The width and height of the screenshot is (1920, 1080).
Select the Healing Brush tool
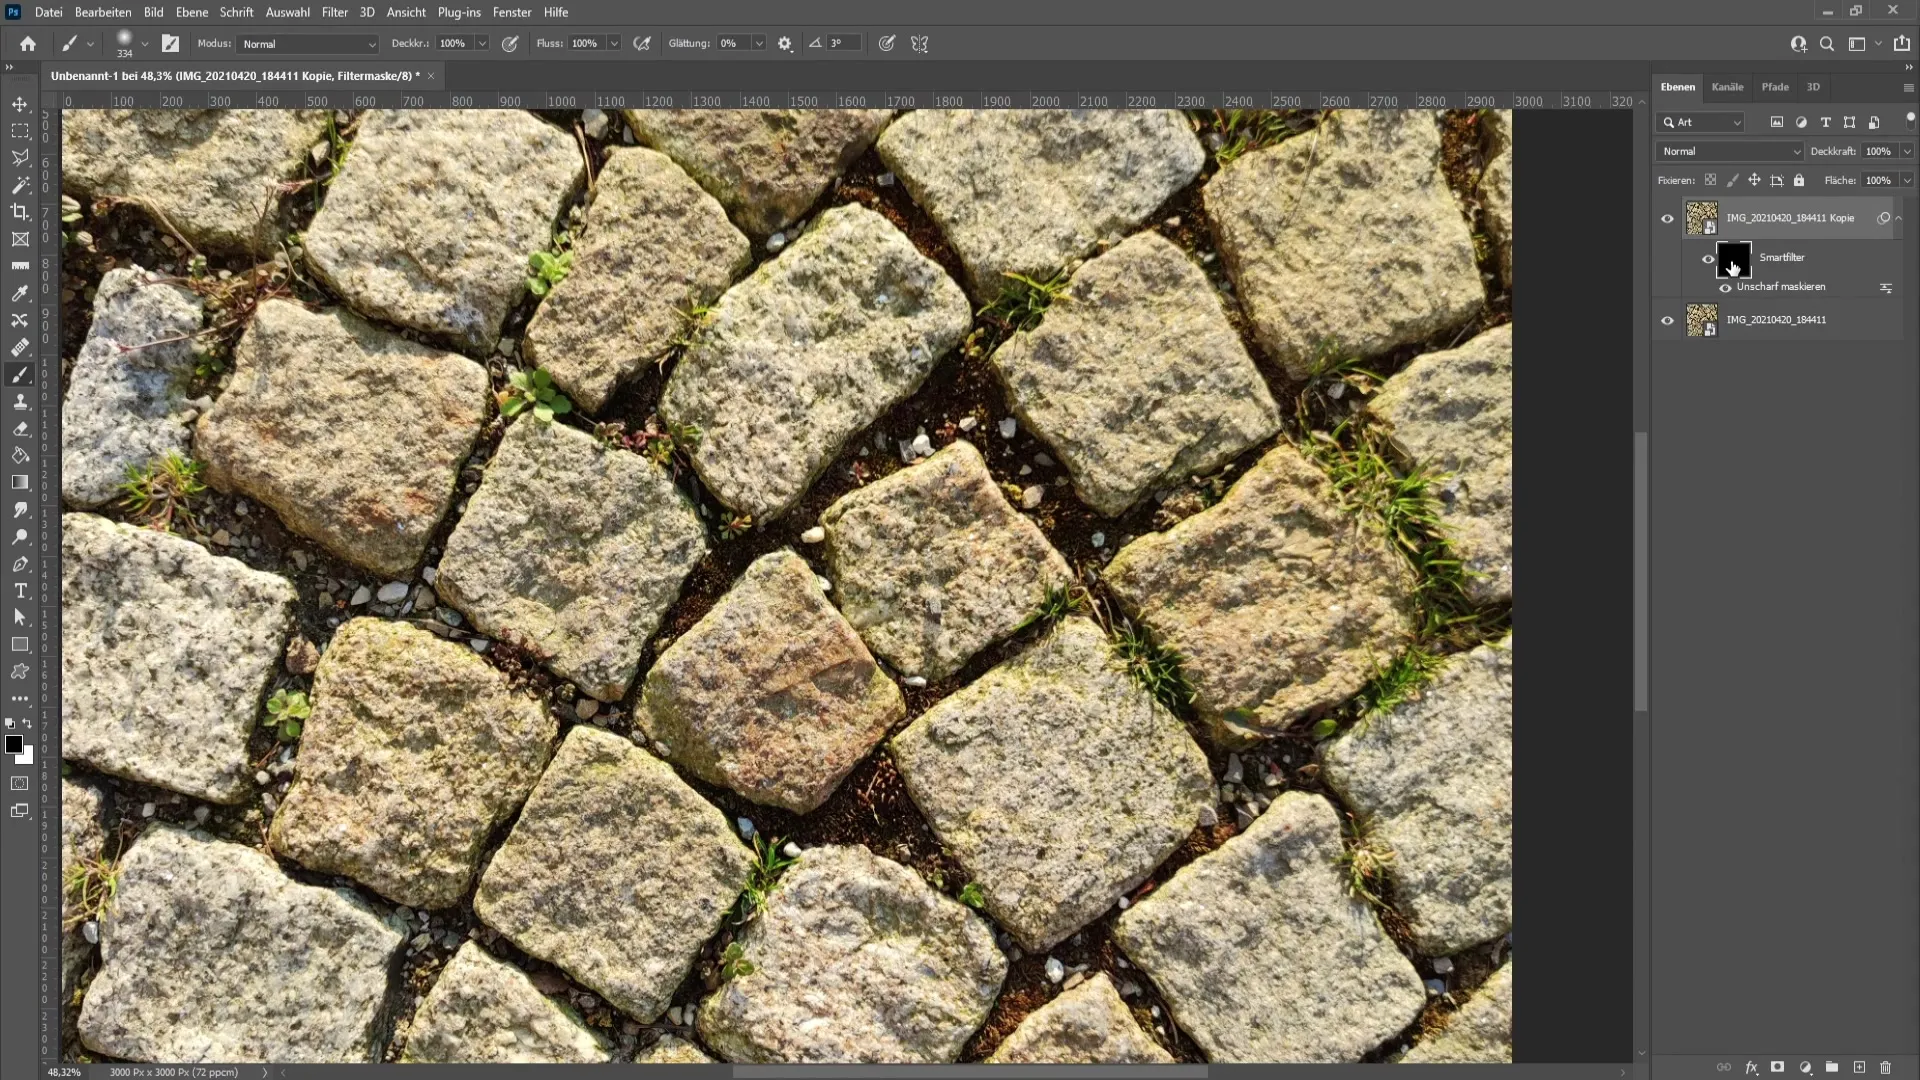tap(20, 347)
